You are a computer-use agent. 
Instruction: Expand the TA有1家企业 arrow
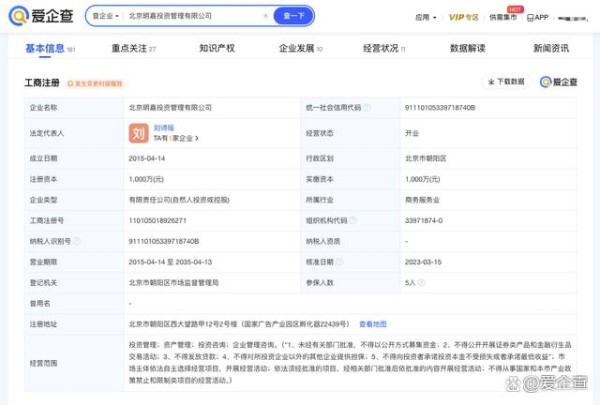point(197,138)
